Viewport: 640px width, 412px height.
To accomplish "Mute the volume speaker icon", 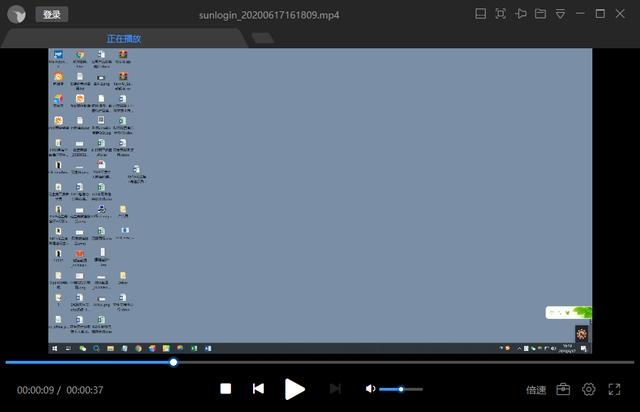I will (371, 389).
